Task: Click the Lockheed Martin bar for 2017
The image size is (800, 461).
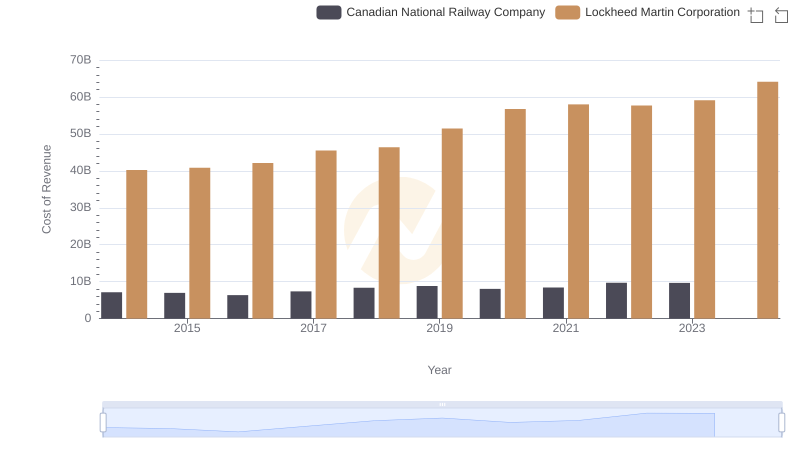Action: click(x=326, y=234)
